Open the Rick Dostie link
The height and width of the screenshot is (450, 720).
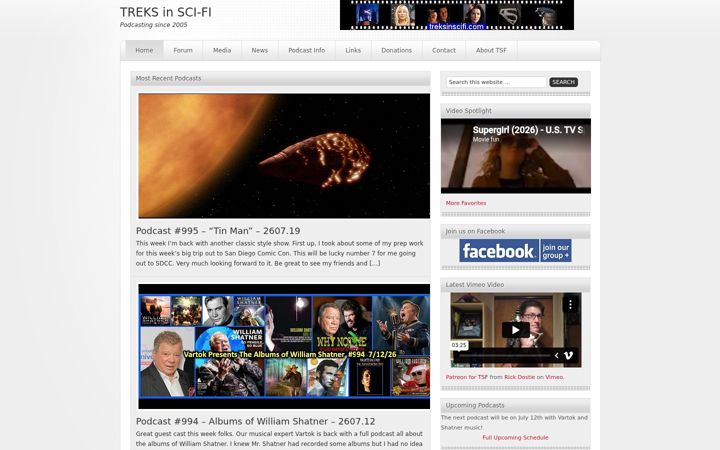tap(519, 377)
